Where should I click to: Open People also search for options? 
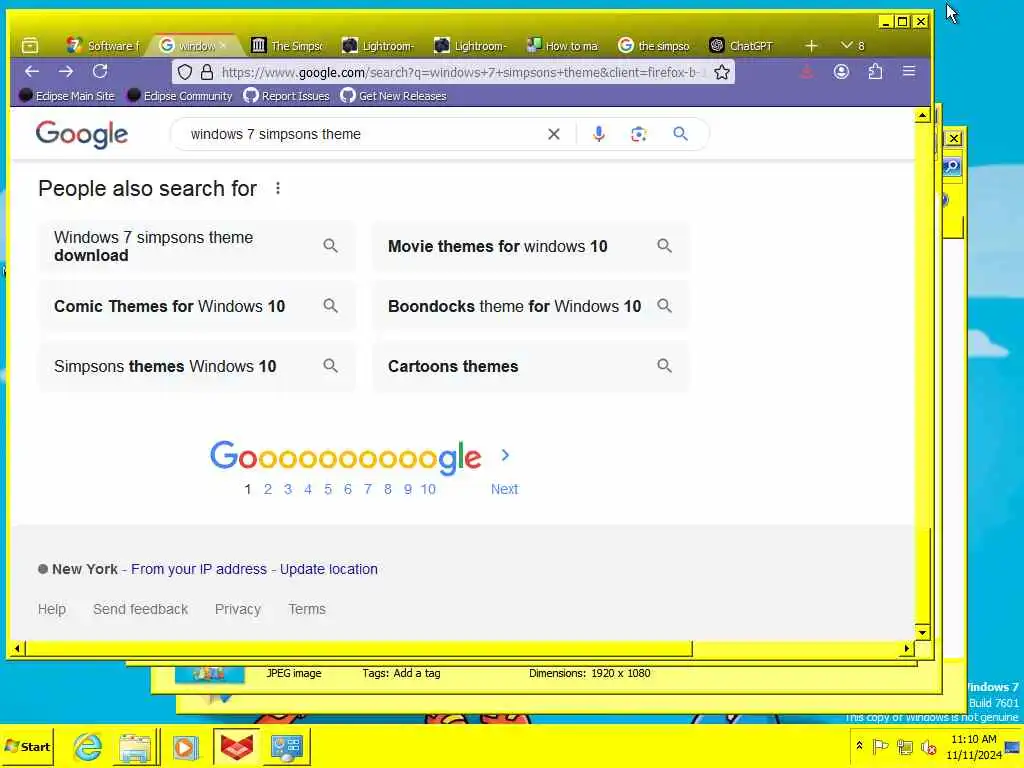coord(278,188)
